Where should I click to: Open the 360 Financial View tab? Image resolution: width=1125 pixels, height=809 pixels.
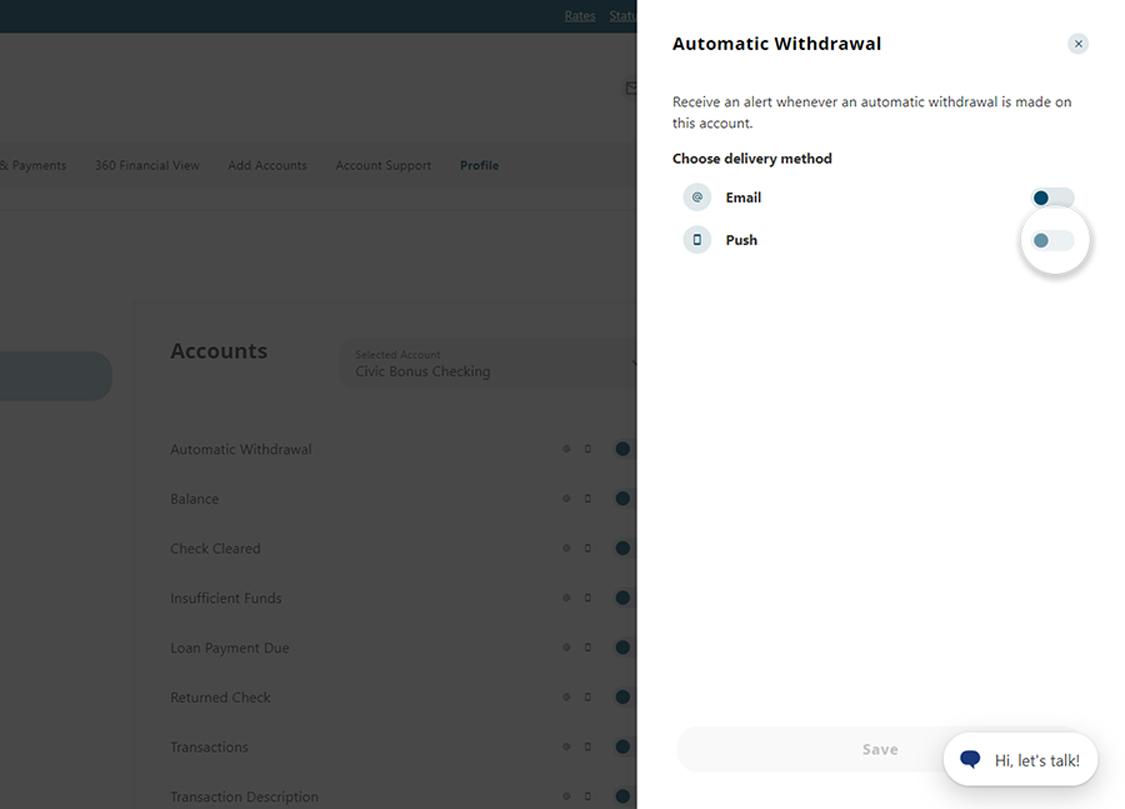point(147,165)
